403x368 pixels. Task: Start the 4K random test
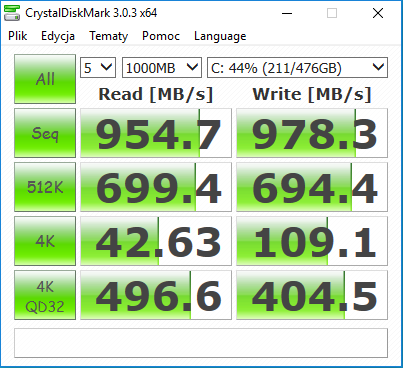45,241
